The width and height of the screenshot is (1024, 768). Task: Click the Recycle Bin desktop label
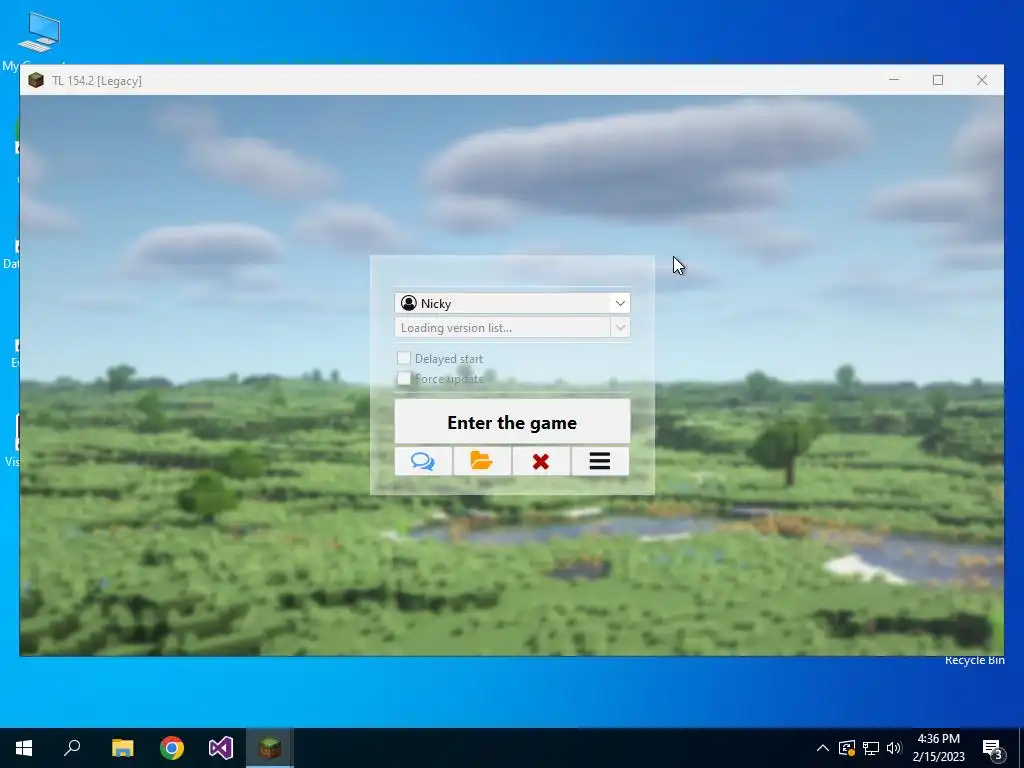(x=974, y=661)
